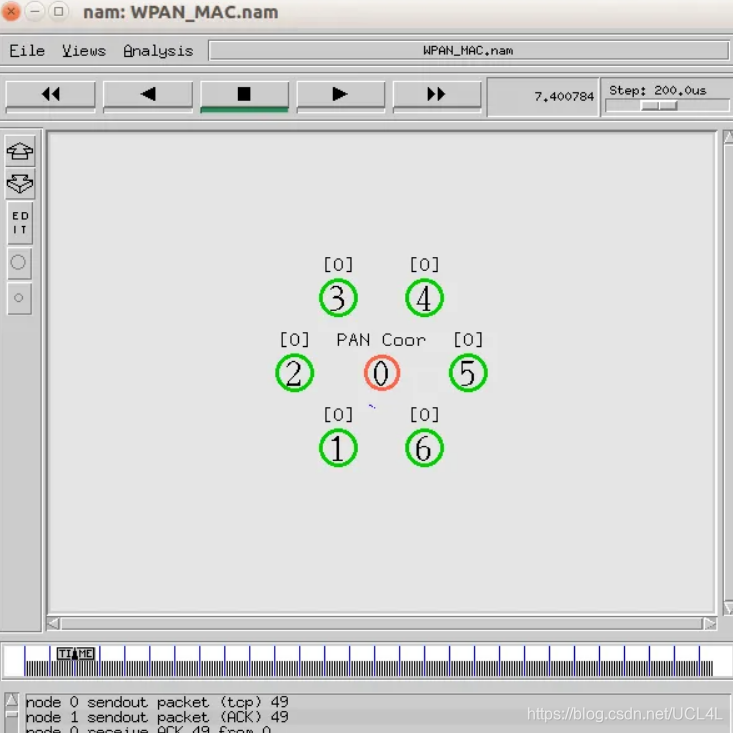The height and width of the screenshot is (733, 733).
Task: Open the Analysis menu
Action: [158, 50]
